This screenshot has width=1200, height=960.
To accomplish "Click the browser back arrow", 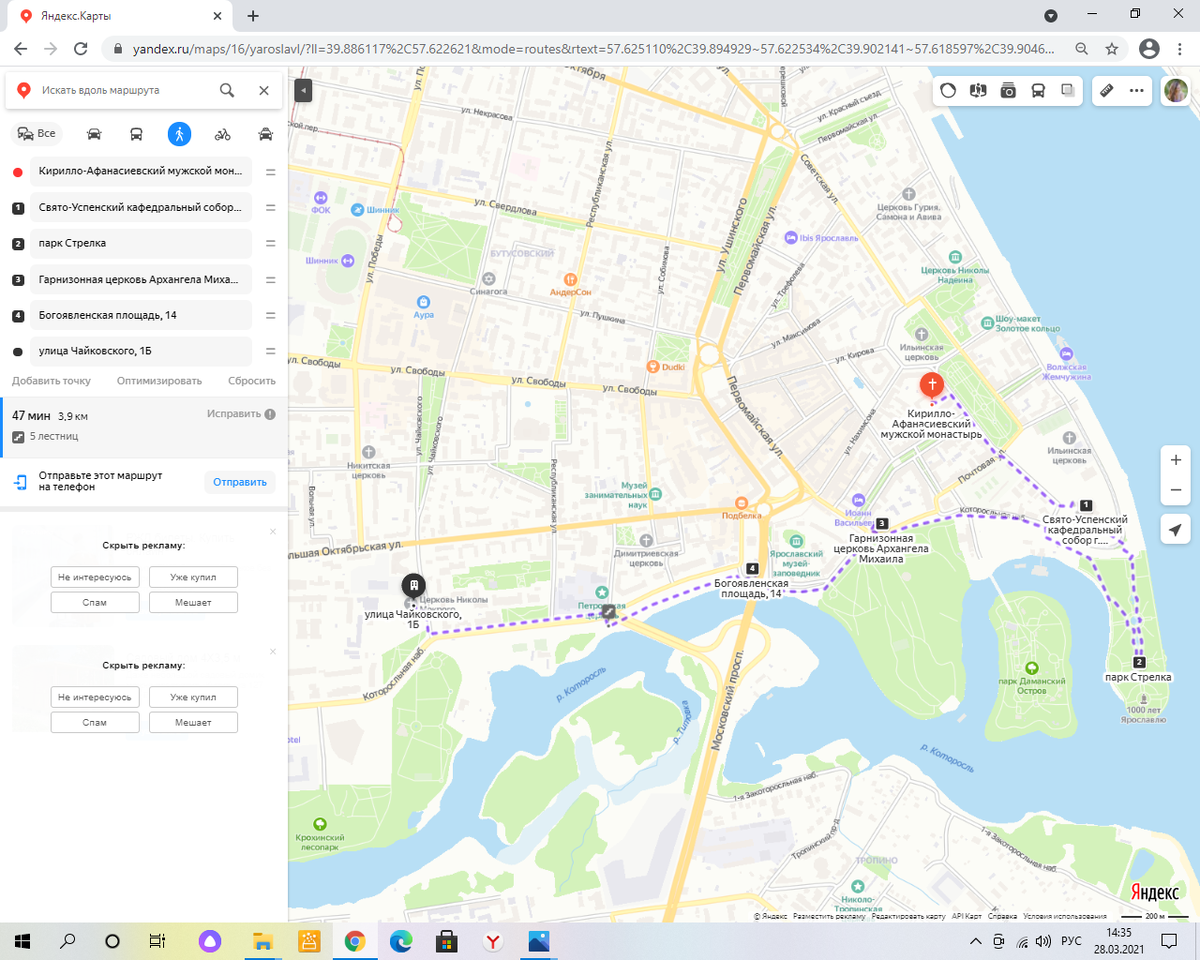I will tap(20, 48).
